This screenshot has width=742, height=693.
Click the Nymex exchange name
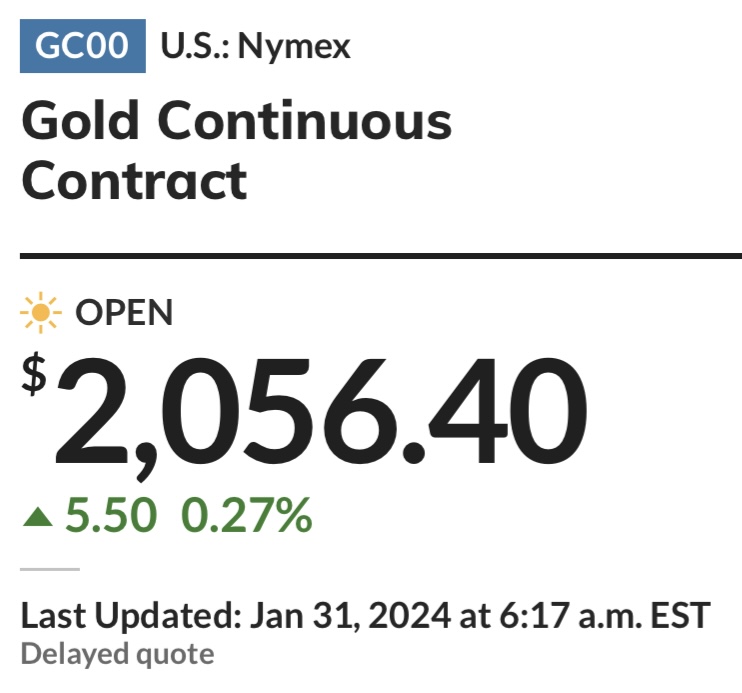tap(294, 47)
